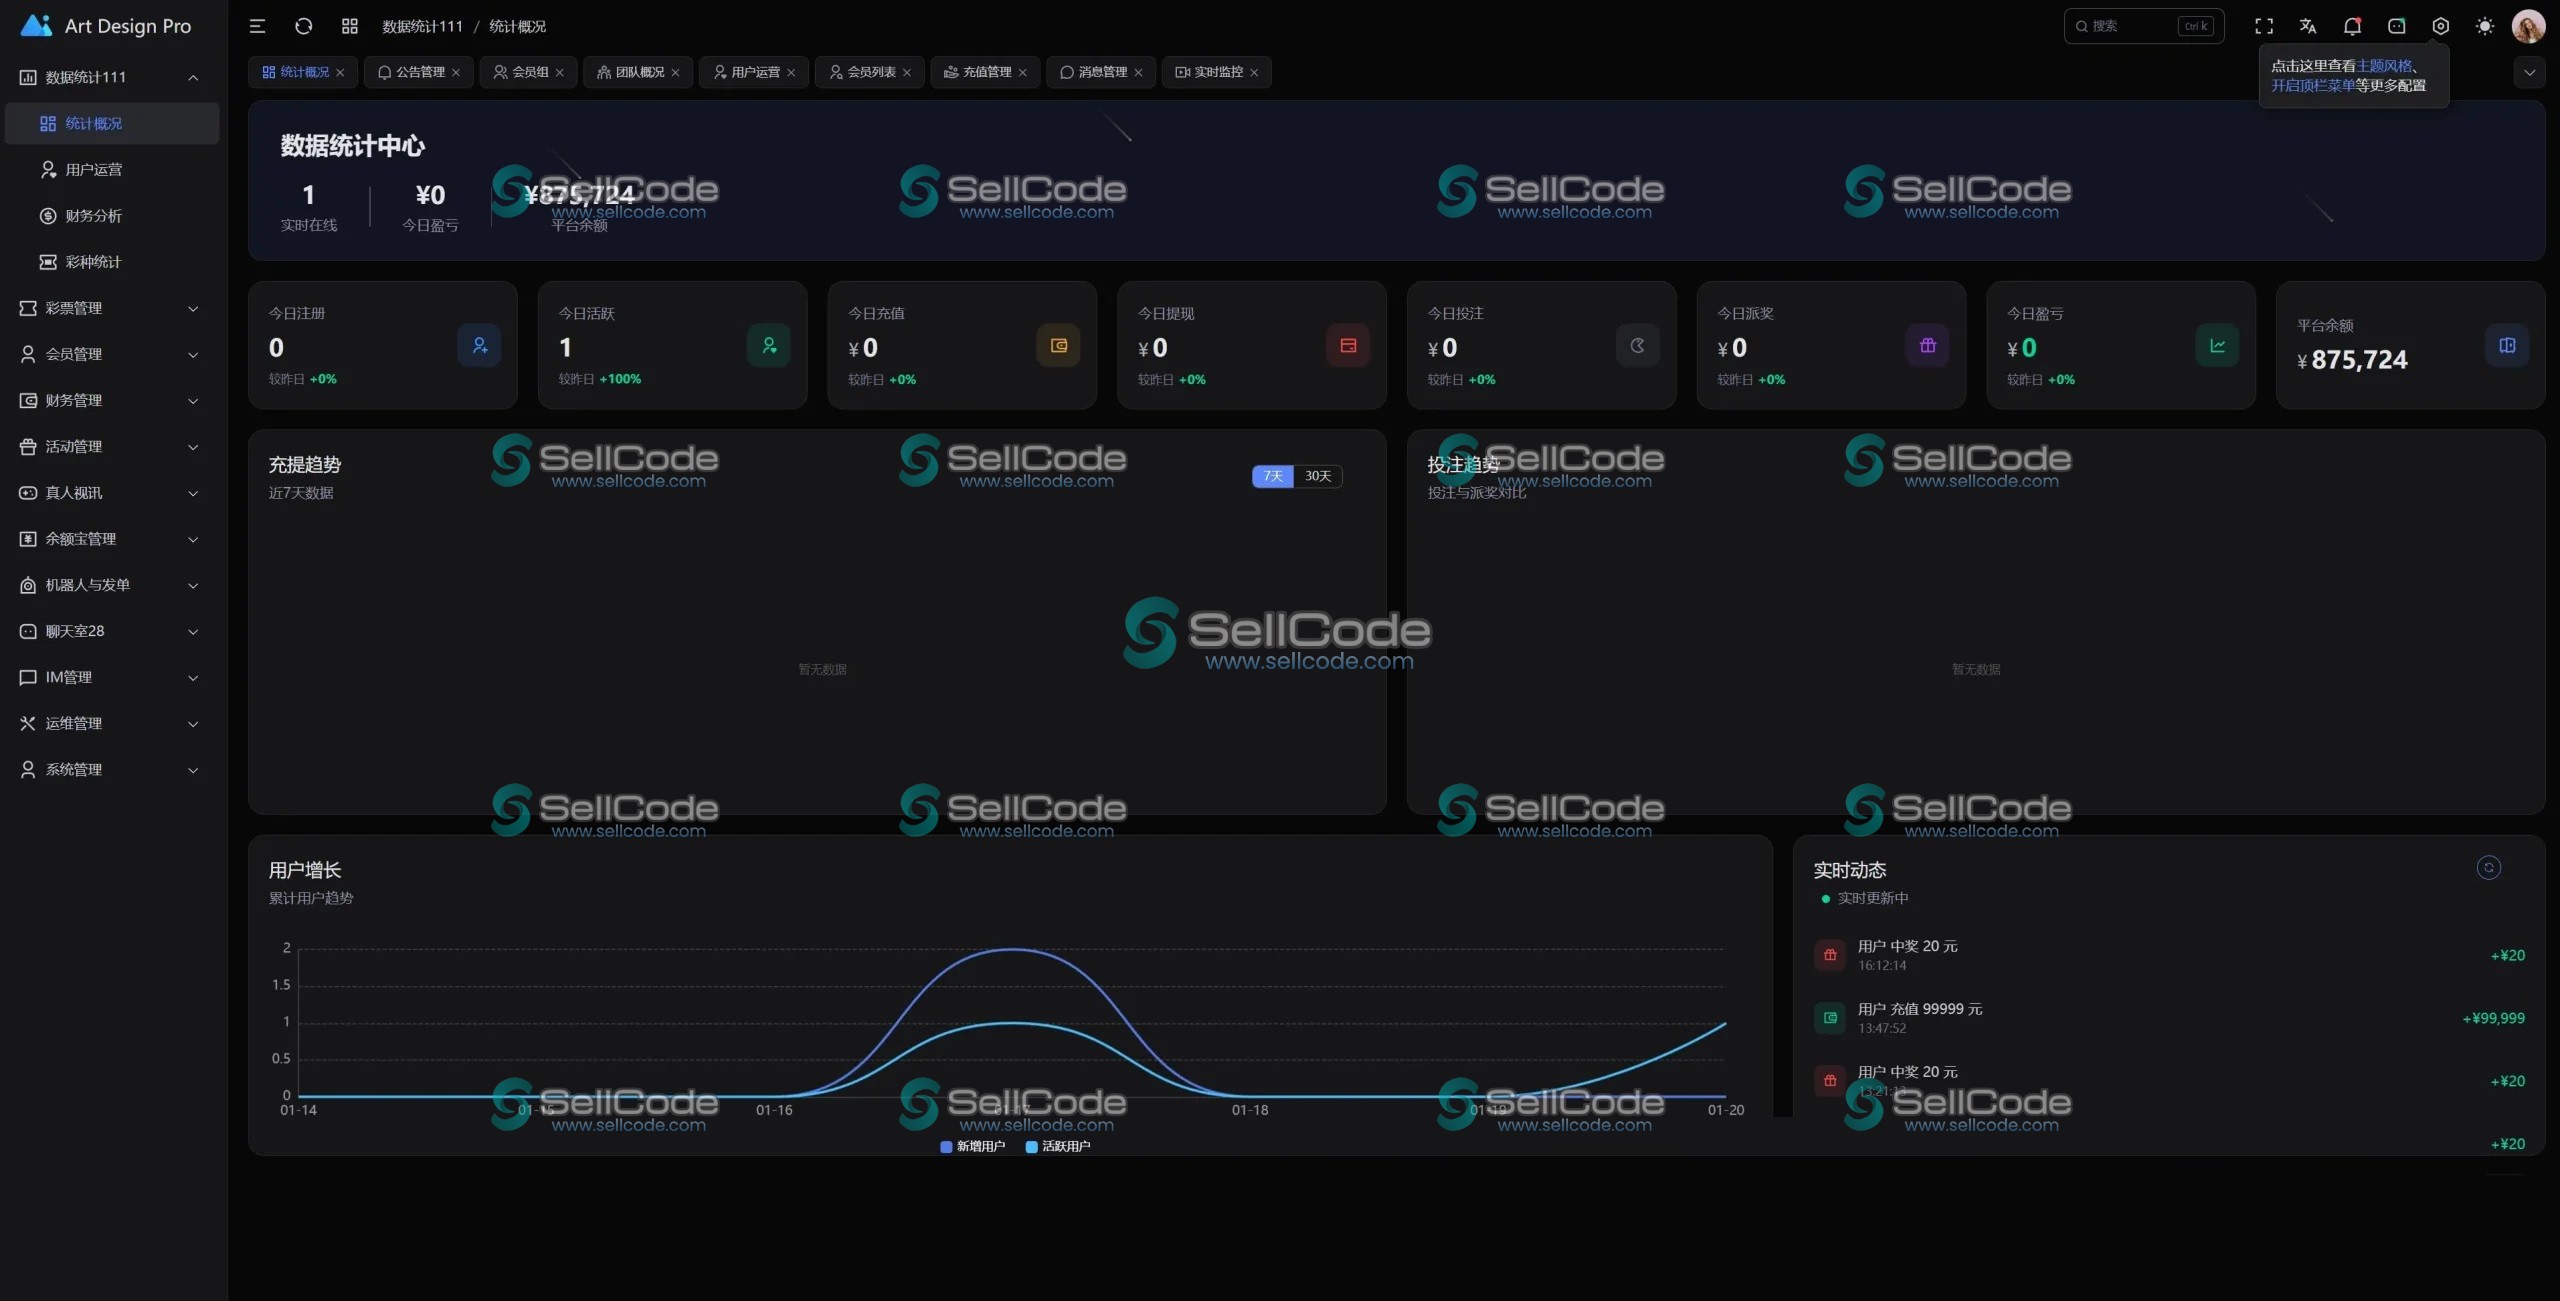Click the page refresh icon in top bar

coord(304,26)
